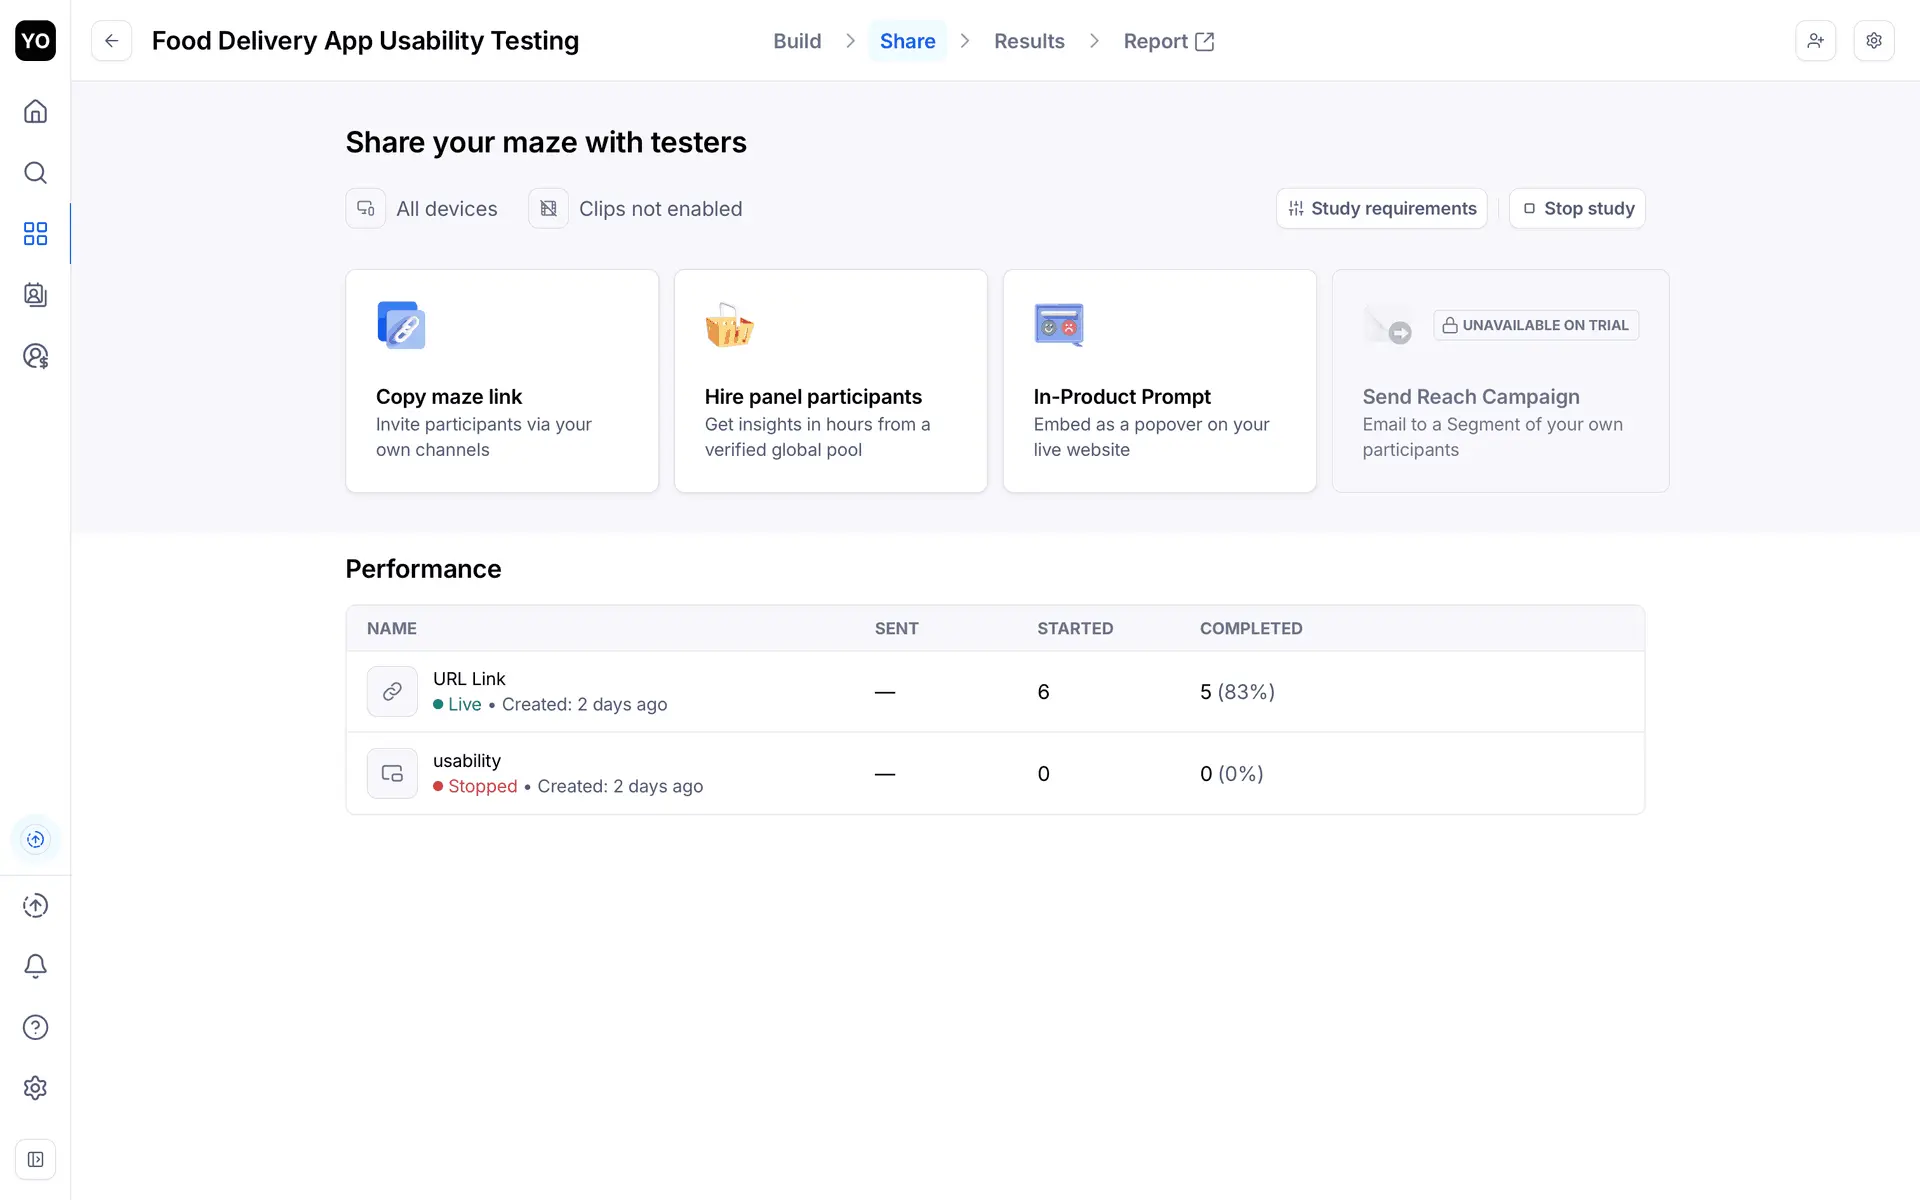Screen dimensions: 1920x1200
Task: Click the Stop study button
Action: point(1577,208)
